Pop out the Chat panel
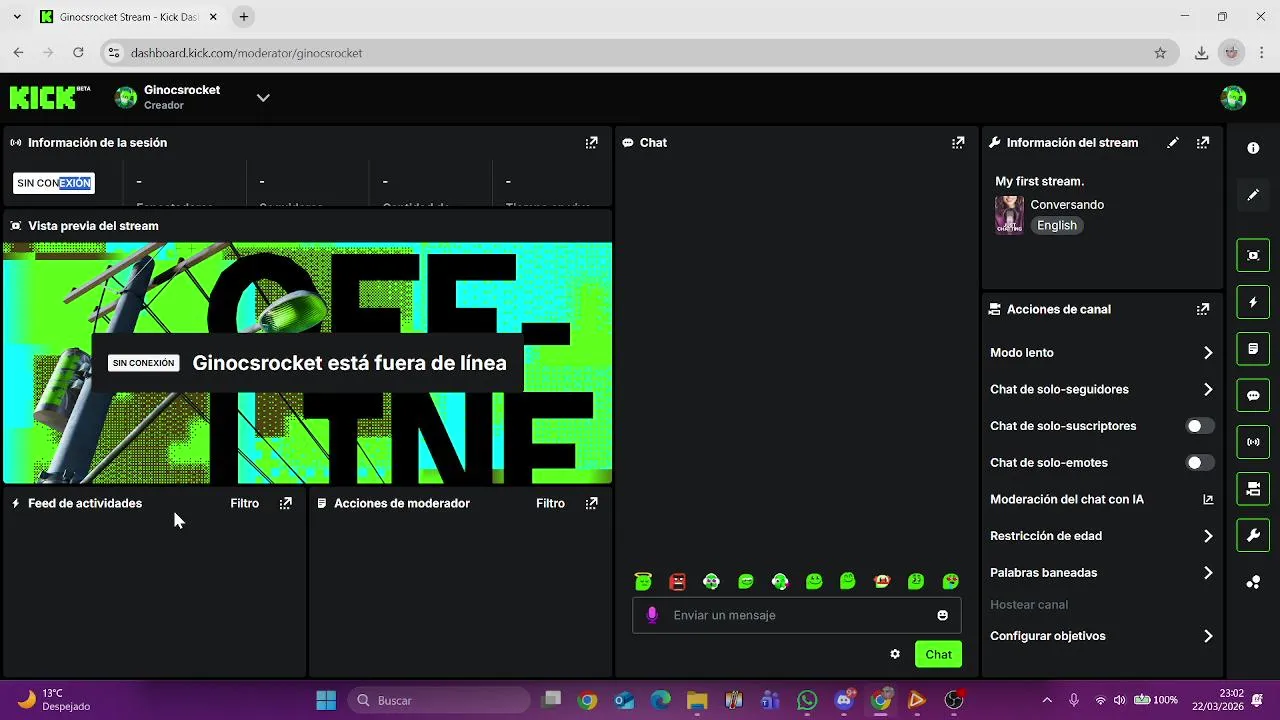The width and height of the screenshot is (1280, 720). (x=958, y=143)
